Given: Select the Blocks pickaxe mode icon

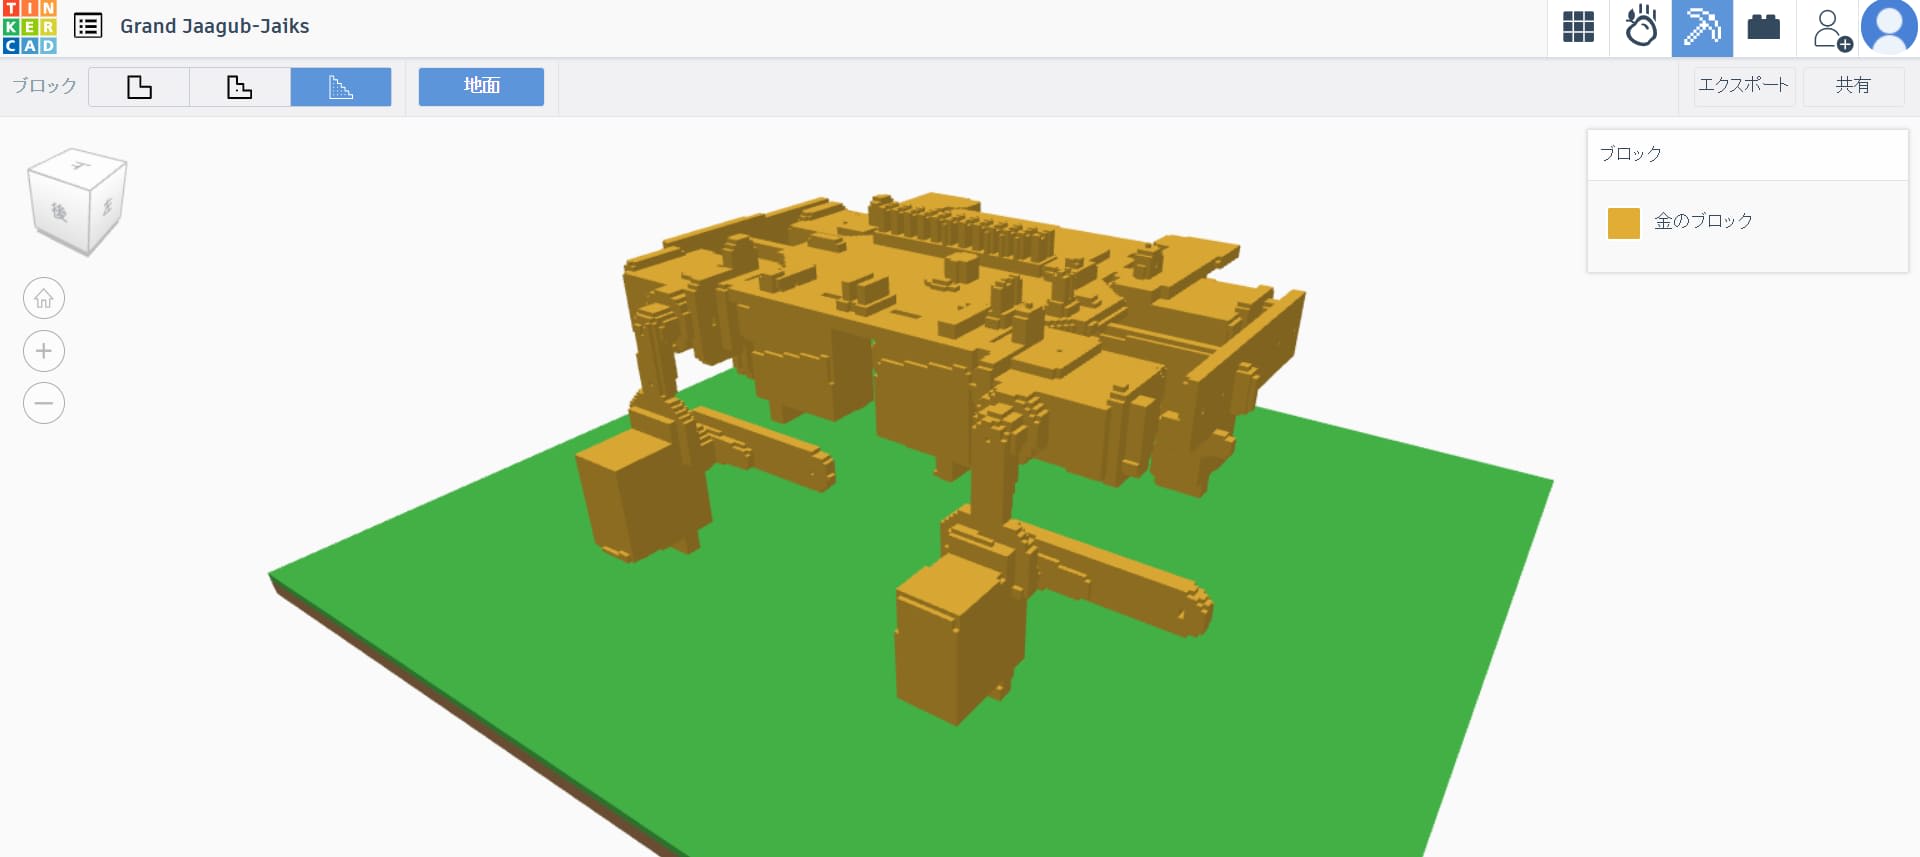Looking at the screenshot, I should [1702, 27].
